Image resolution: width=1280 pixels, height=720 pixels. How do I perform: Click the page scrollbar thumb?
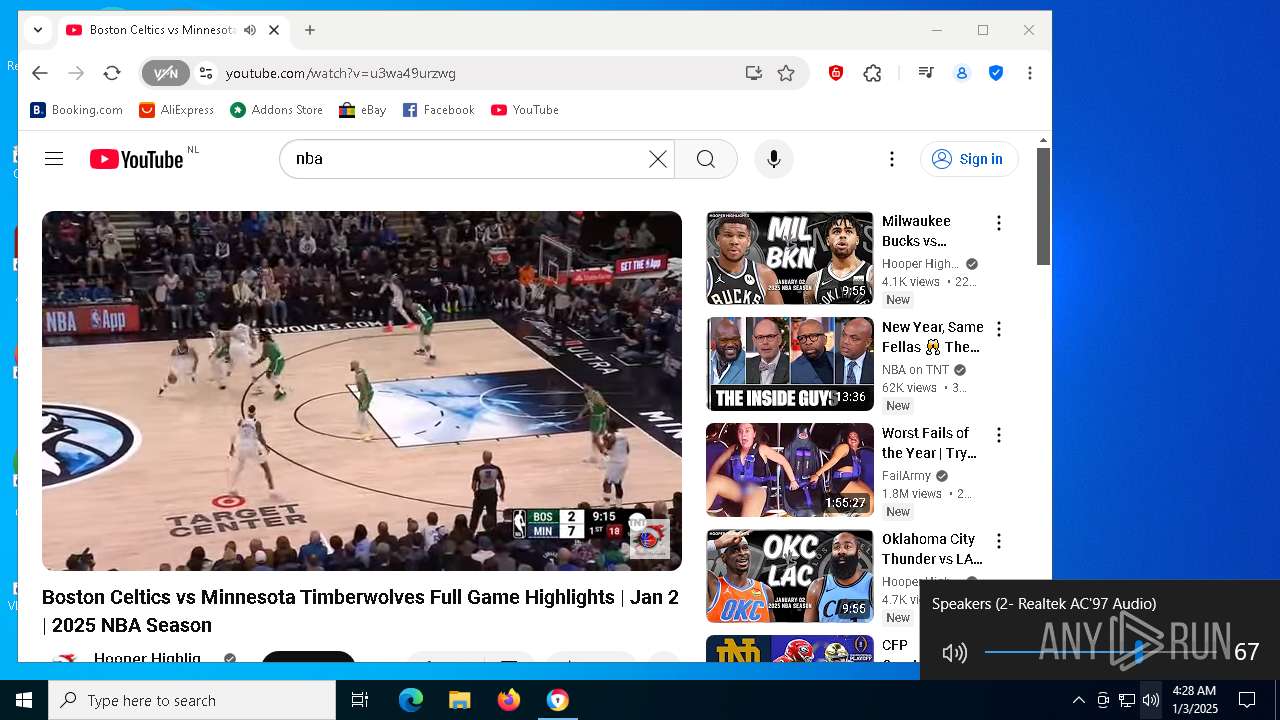click(x=1043, y=206)
